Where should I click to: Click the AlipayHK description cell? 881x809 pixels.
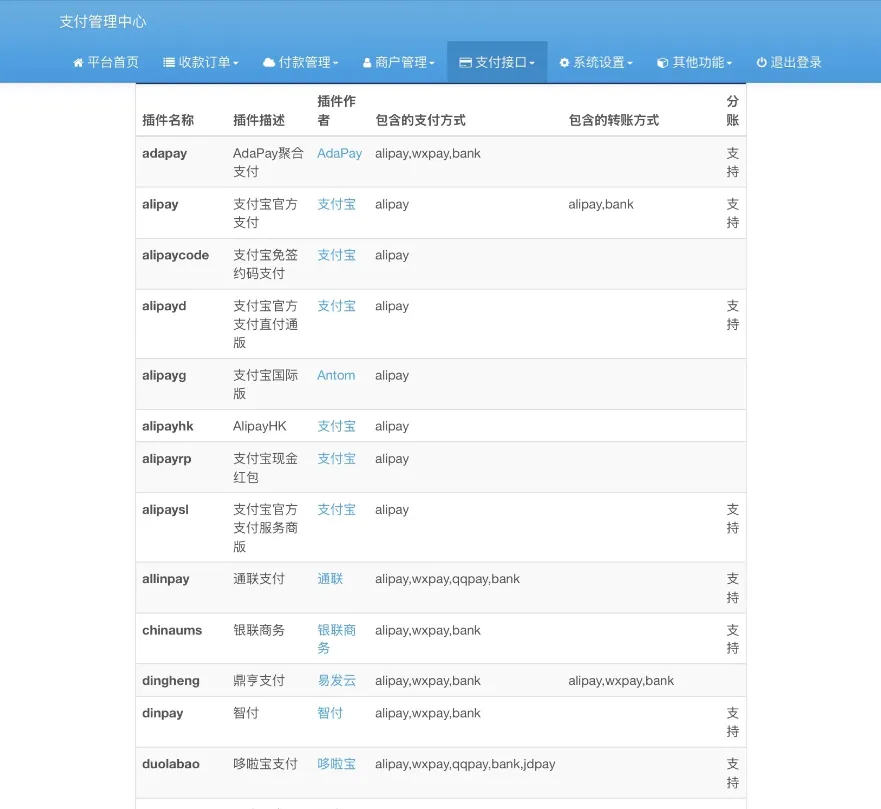260,426
